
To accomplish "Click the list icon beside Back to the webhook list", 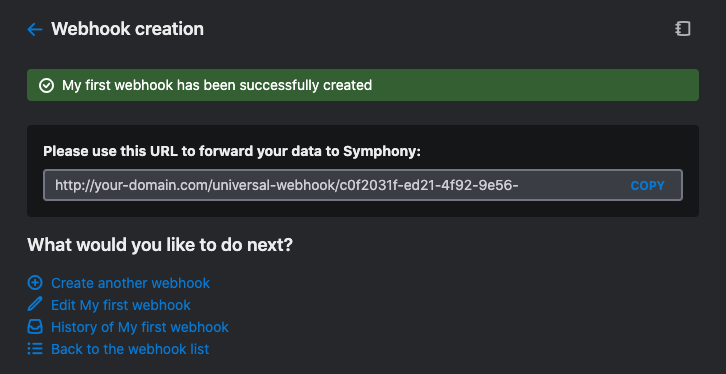I will point(35,349).
